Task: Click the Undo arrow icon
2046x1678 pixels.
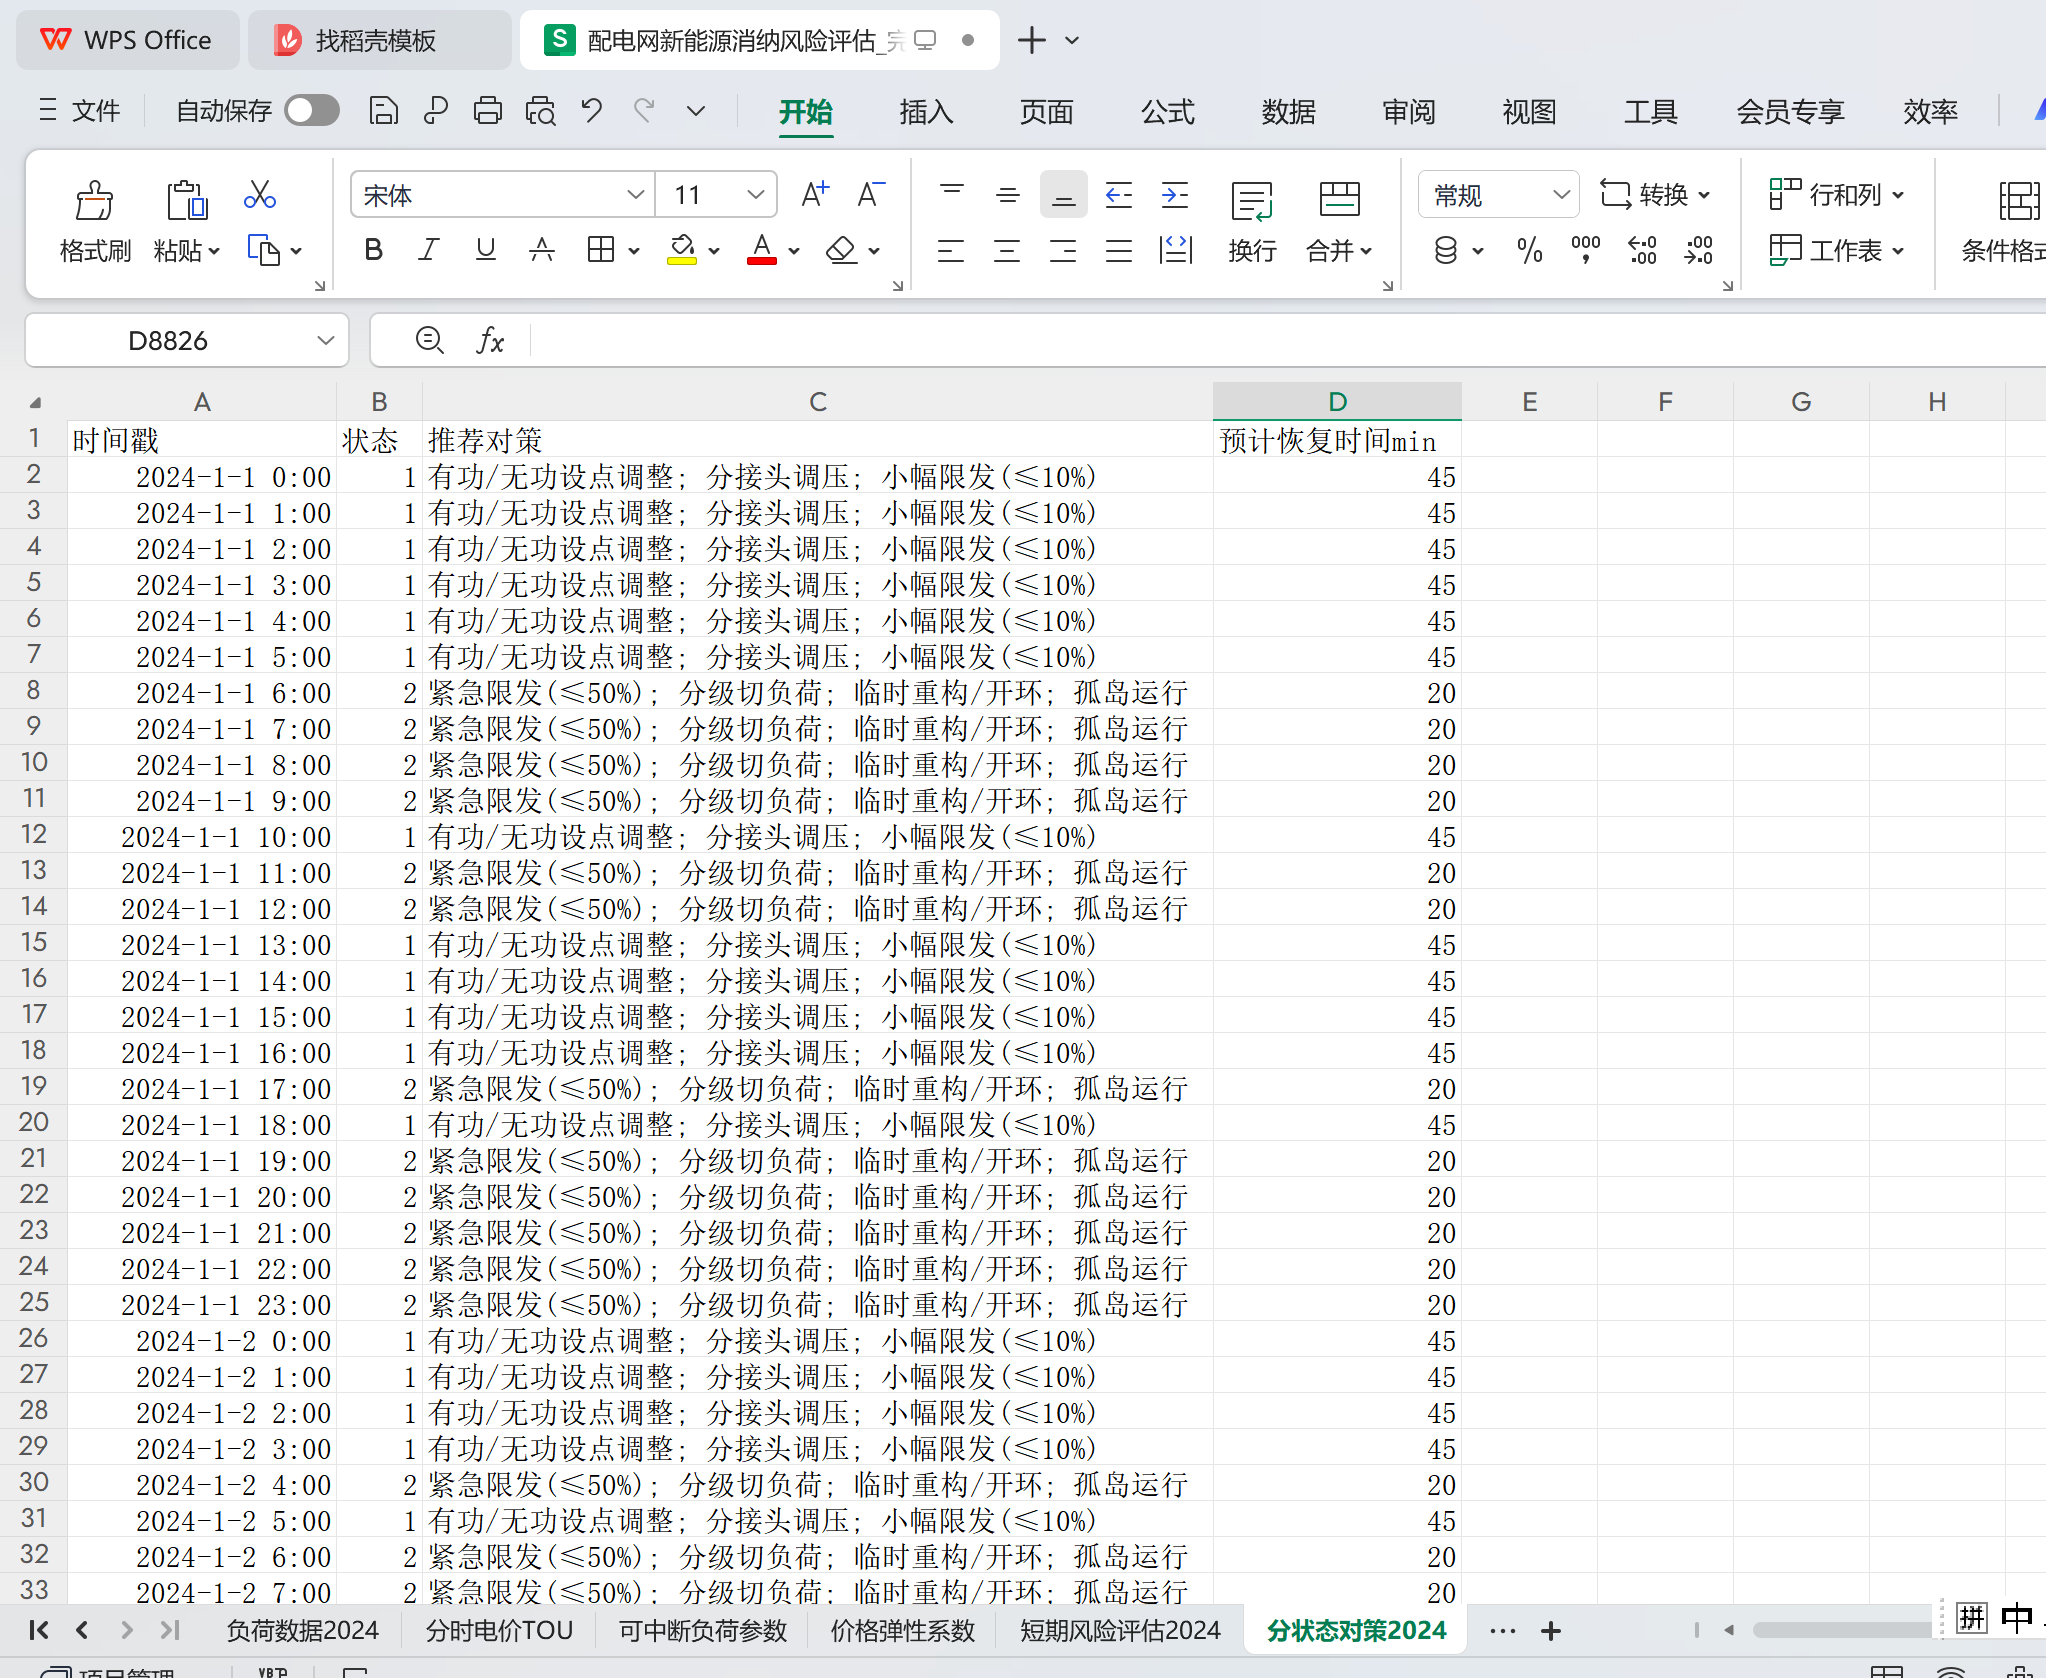Action: [x=591, y=110]
